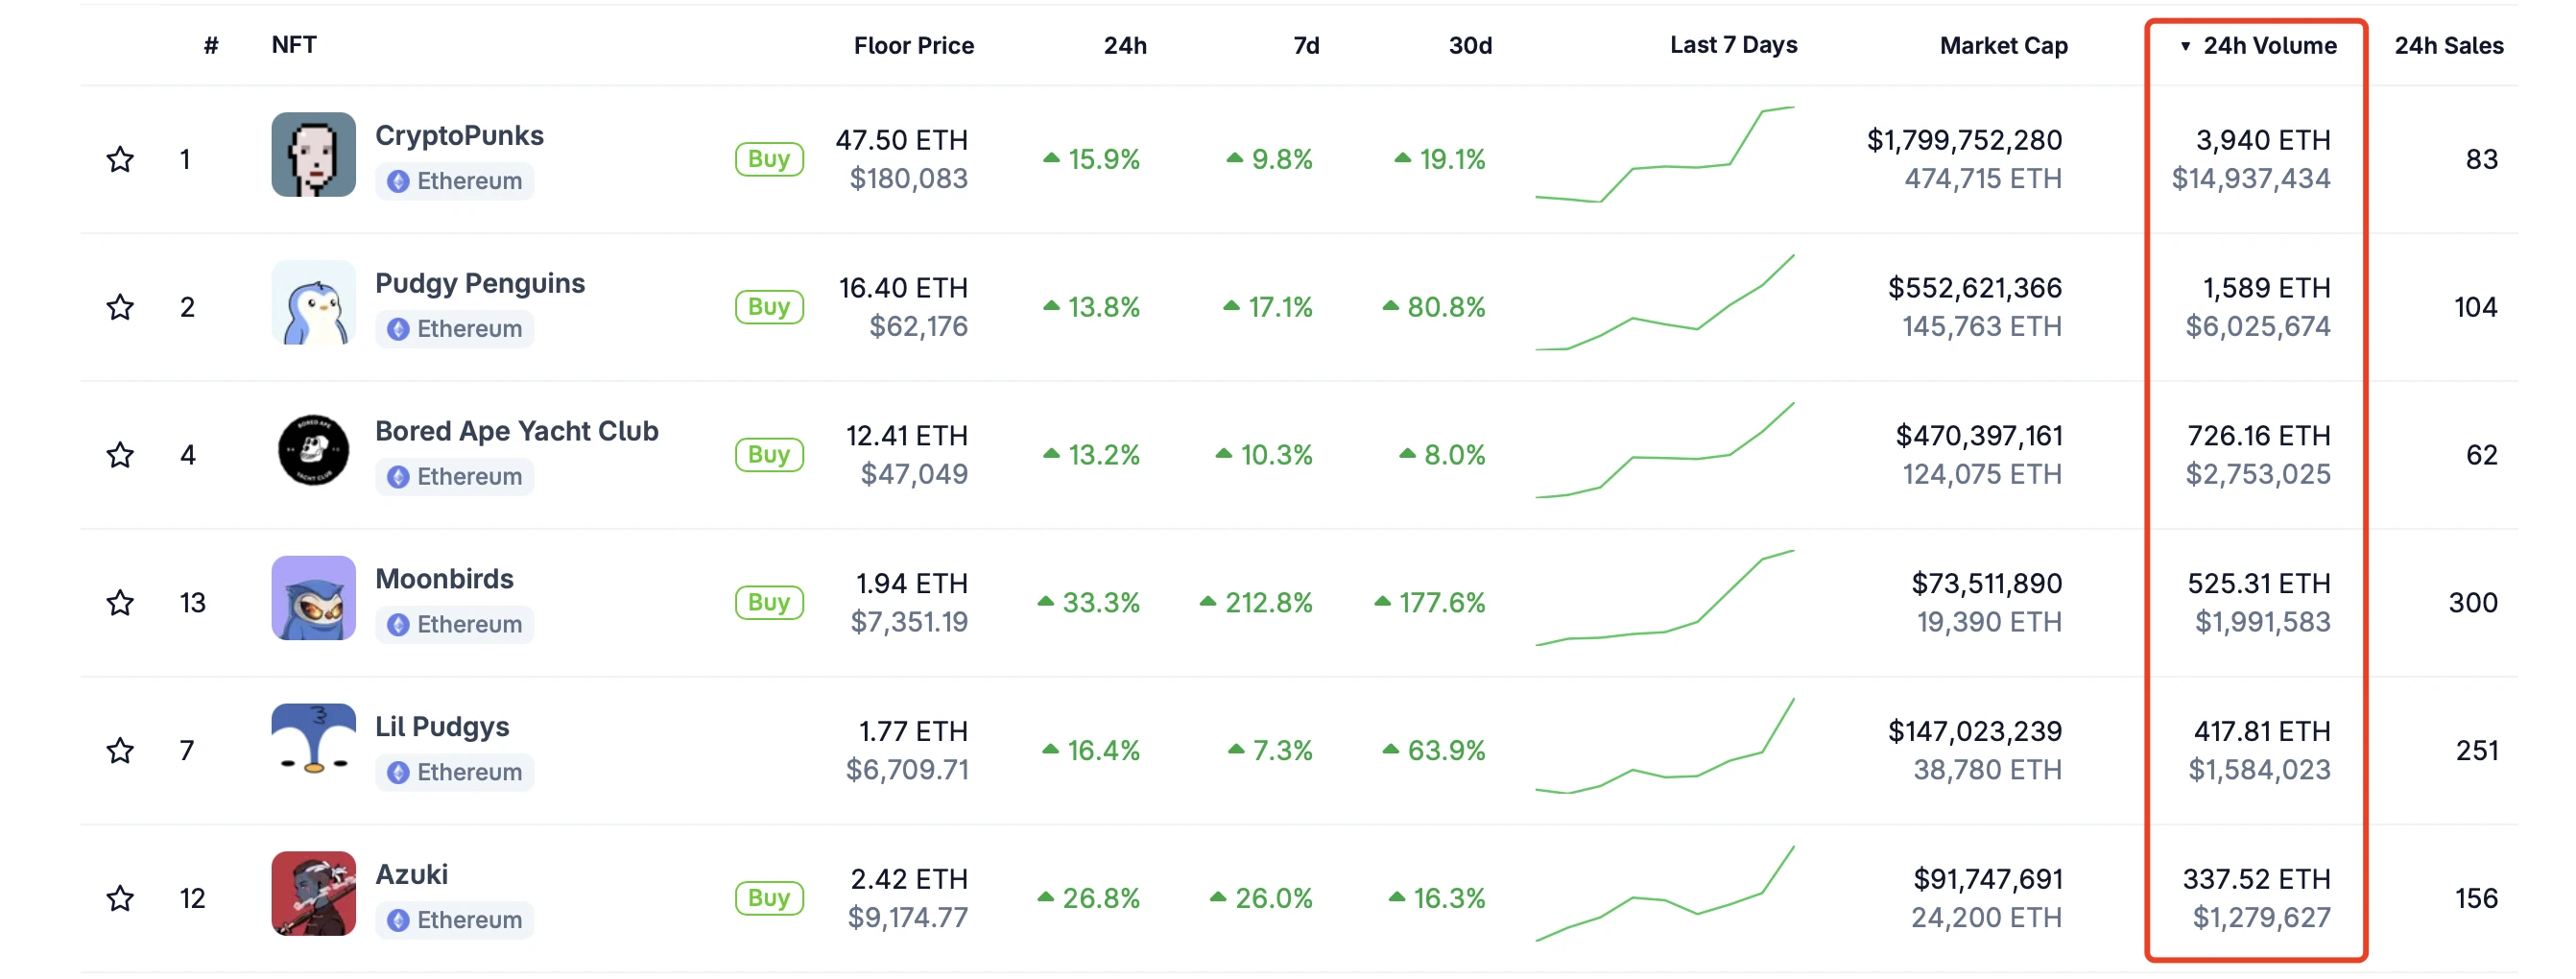Click the Ethereum icon beside Moonbirds
The height and width of the screenshot is (979, 2576).
[x=453, y=624]
